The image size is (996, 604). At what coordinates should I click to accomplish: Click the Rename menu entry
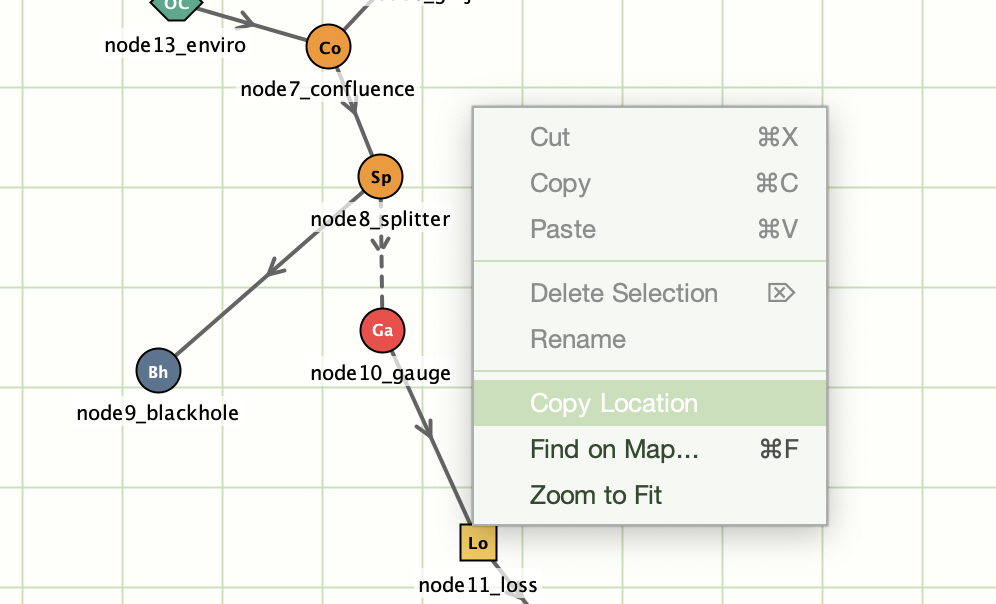650,339
